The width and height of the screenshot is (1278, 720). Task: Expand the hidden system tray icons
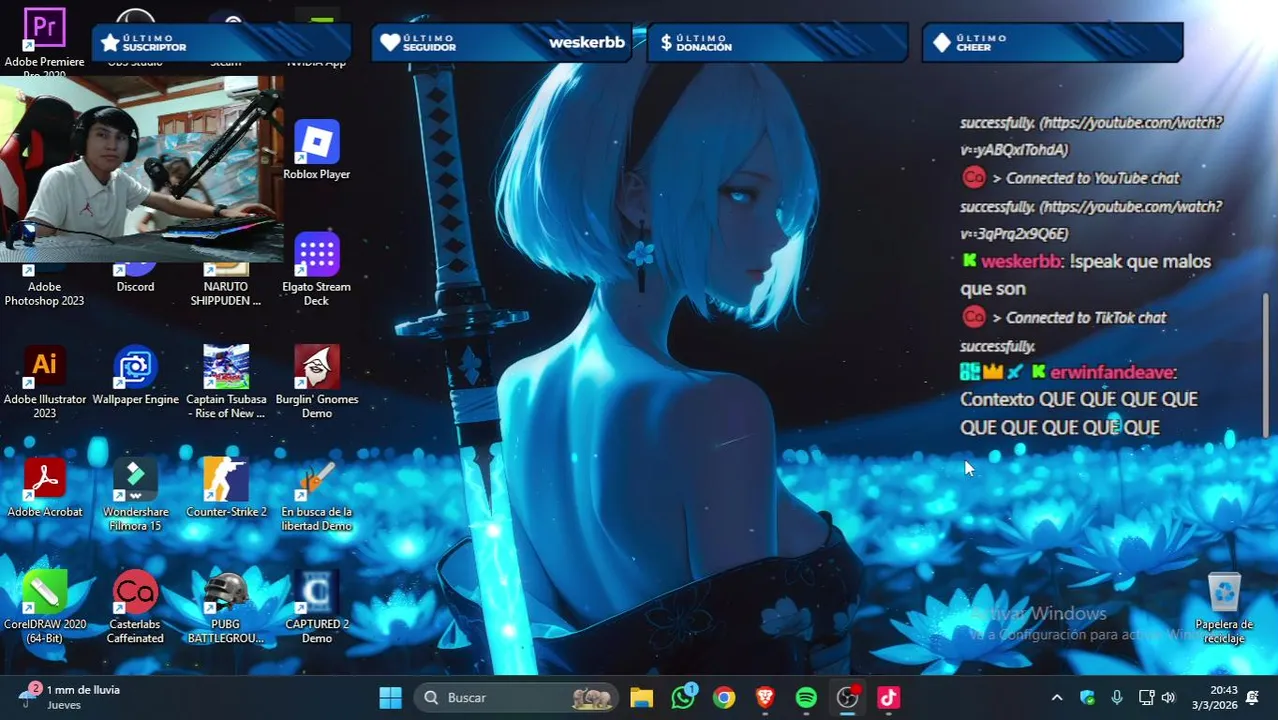click(x=1056, y=698)
